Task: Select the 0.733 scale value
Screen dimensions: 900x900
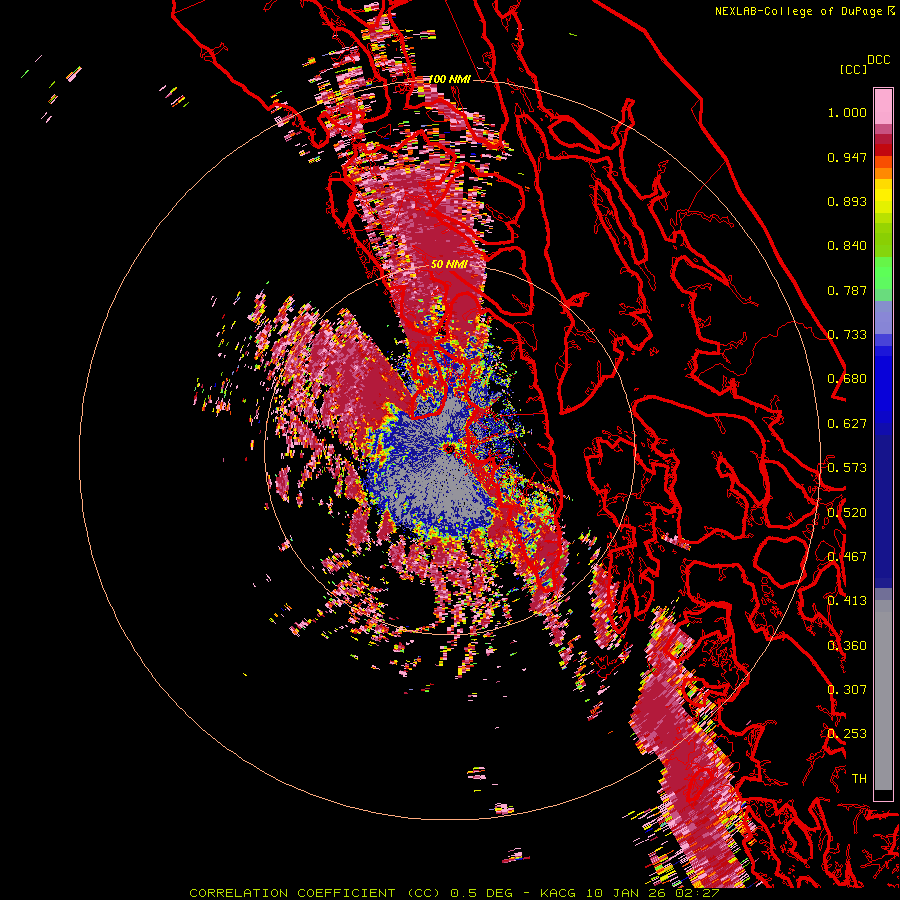Action: [x=847, y=335]
